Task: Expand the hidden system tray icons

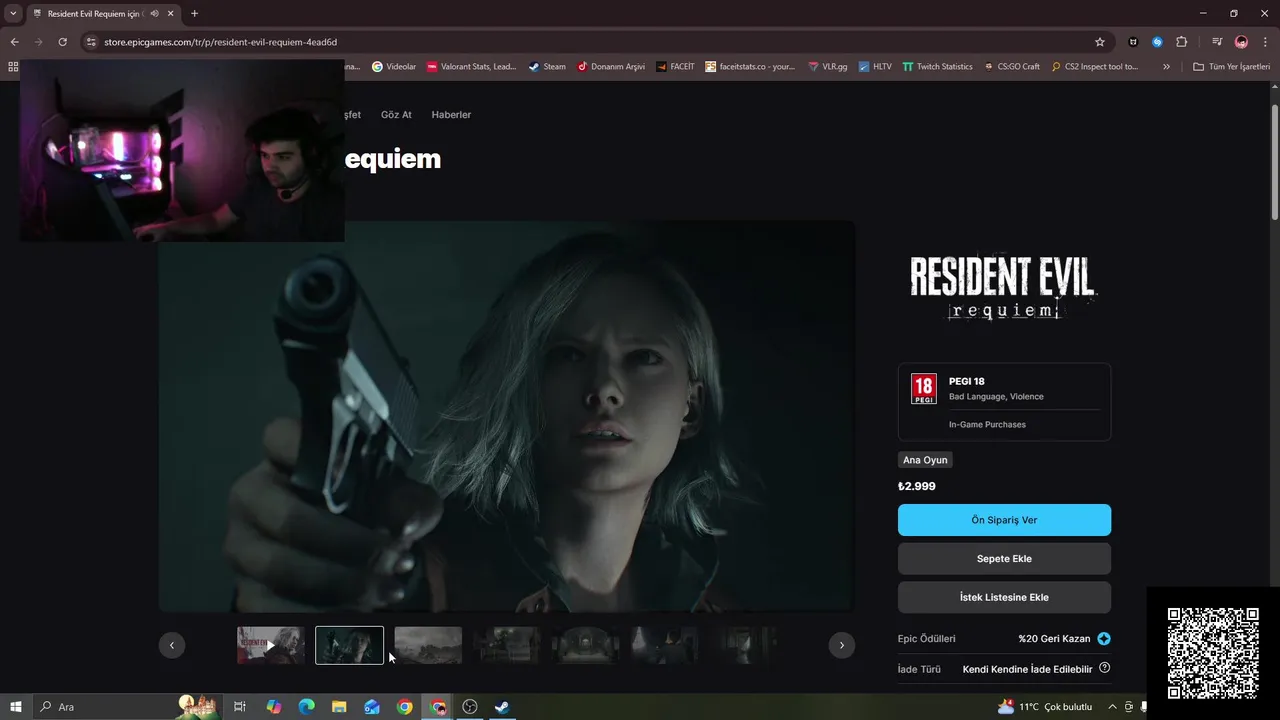Action: [1112, 707]
